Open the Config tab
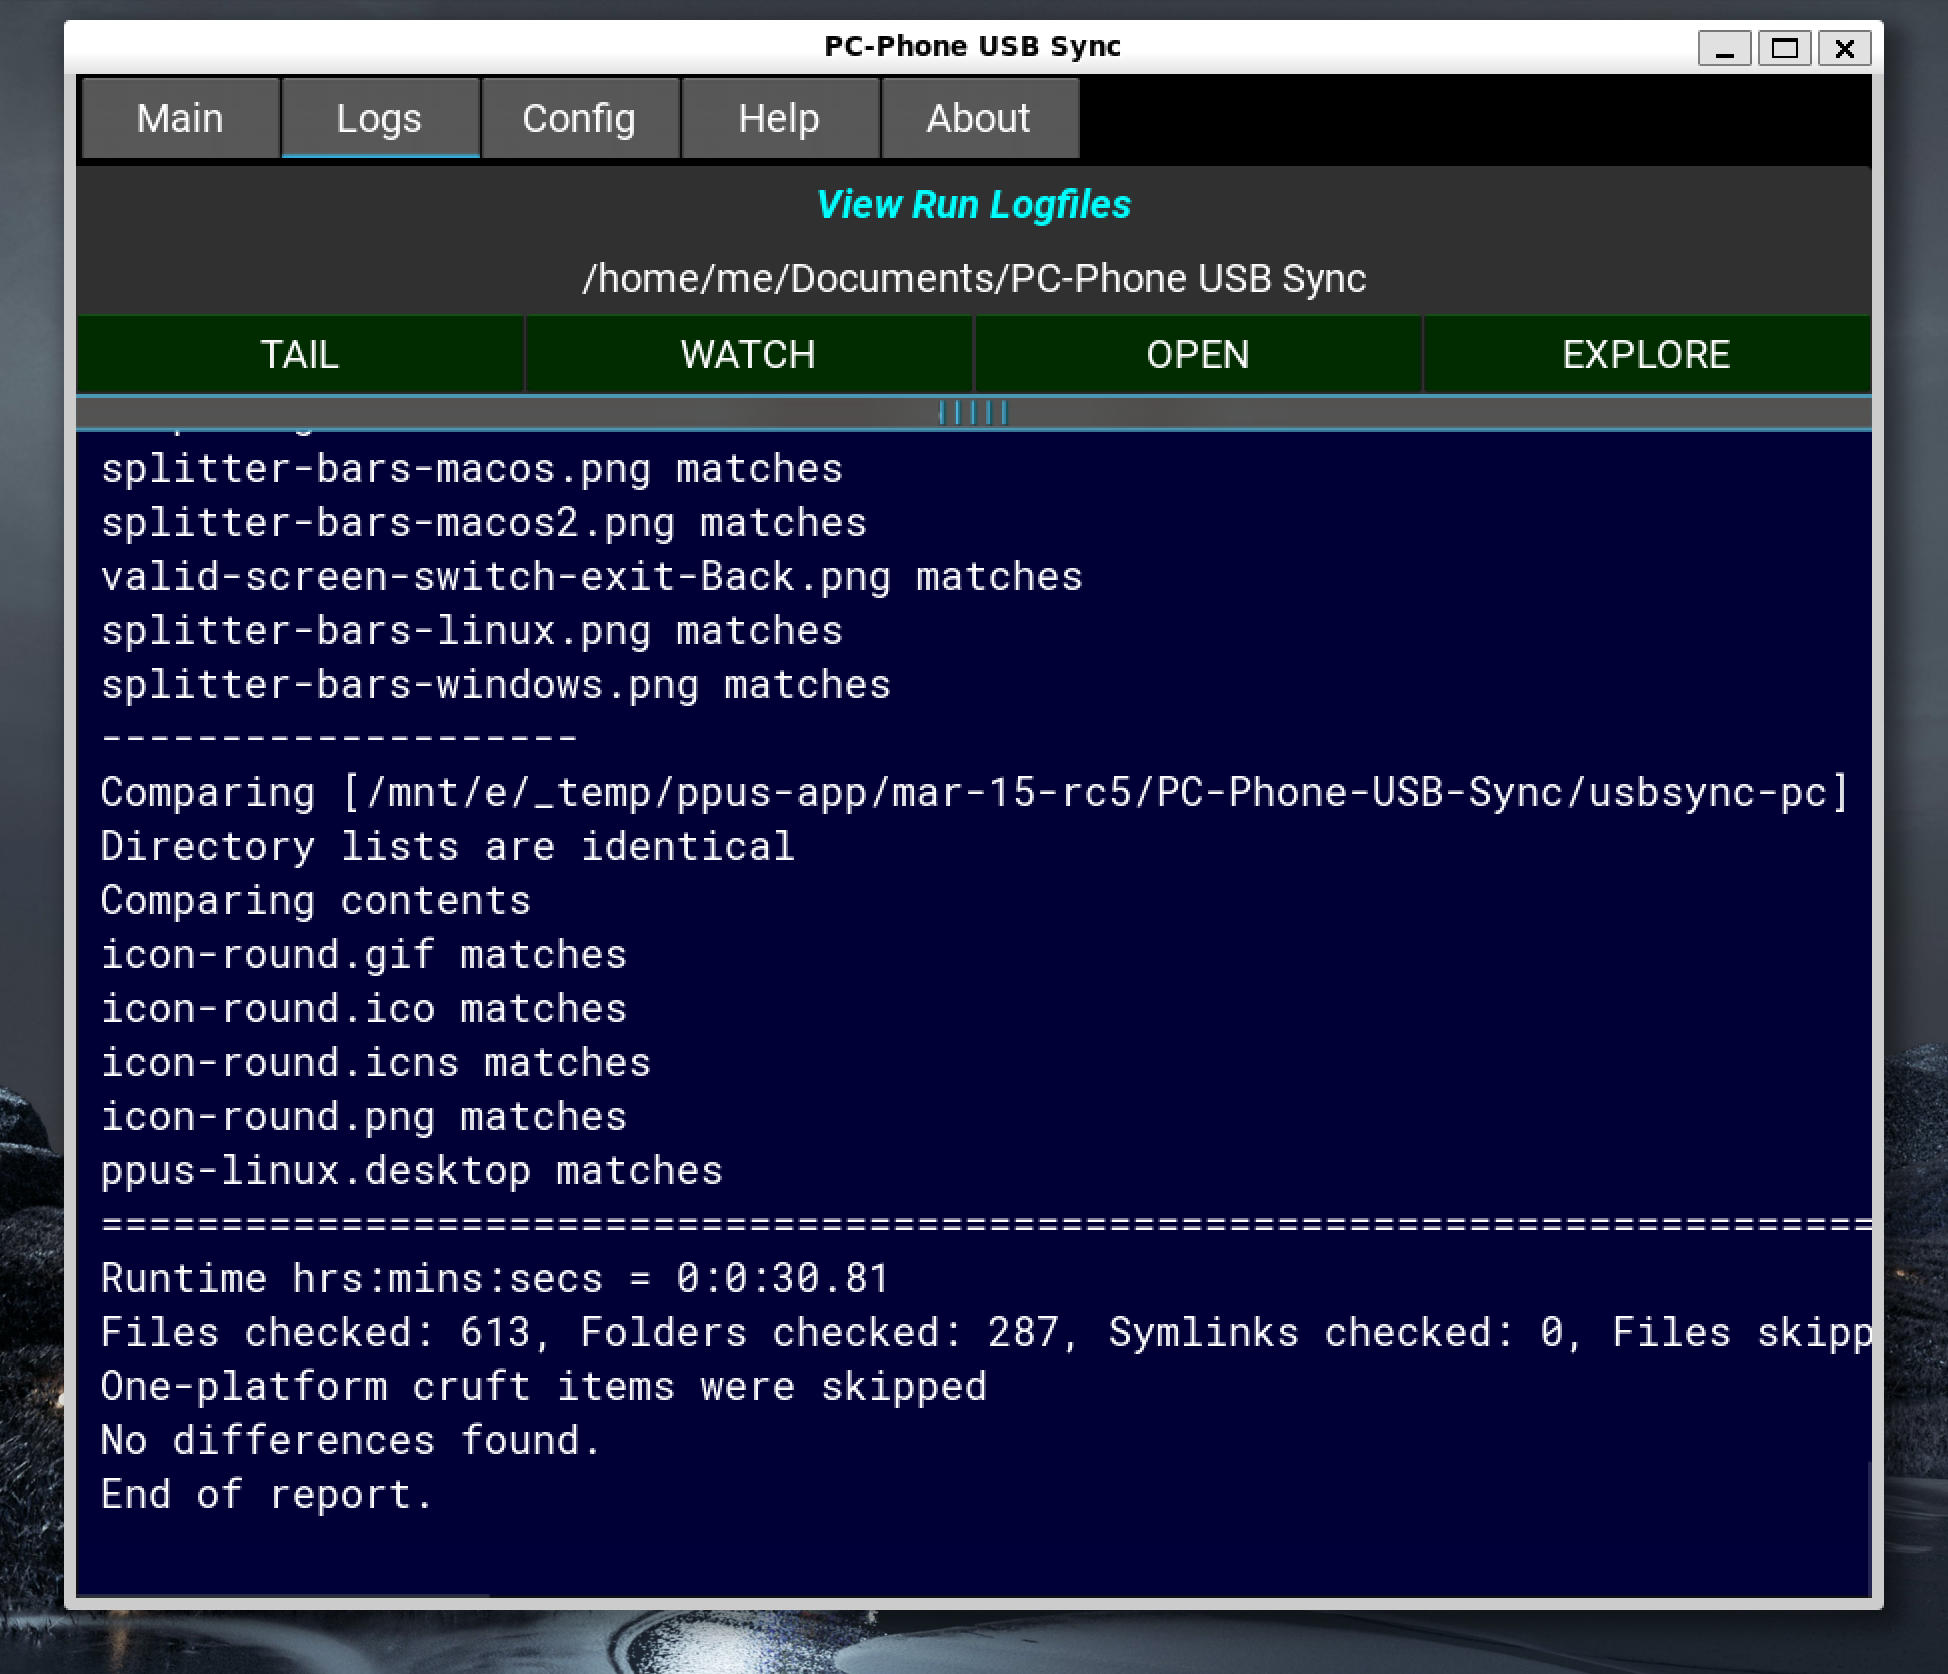Screen dimensions: 1948x1674 point(579,119)
